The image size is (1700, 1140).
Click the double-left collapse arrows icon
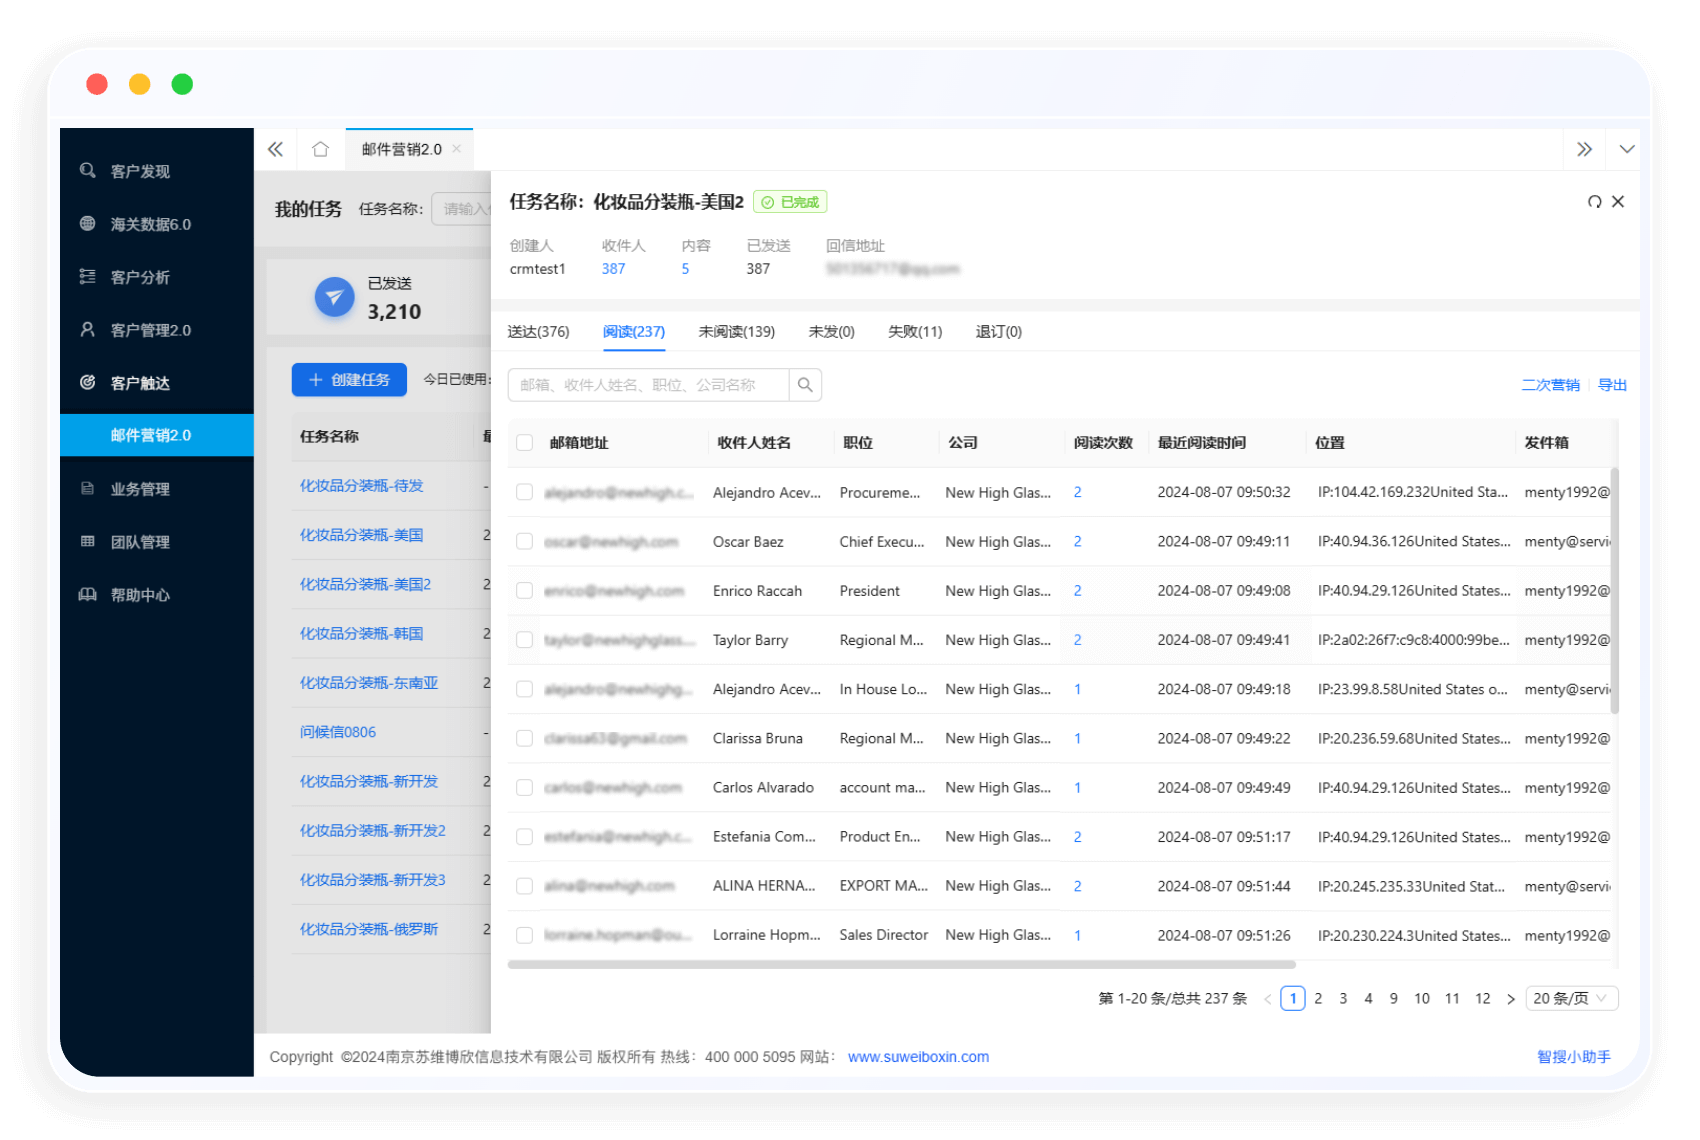[275, 149]
